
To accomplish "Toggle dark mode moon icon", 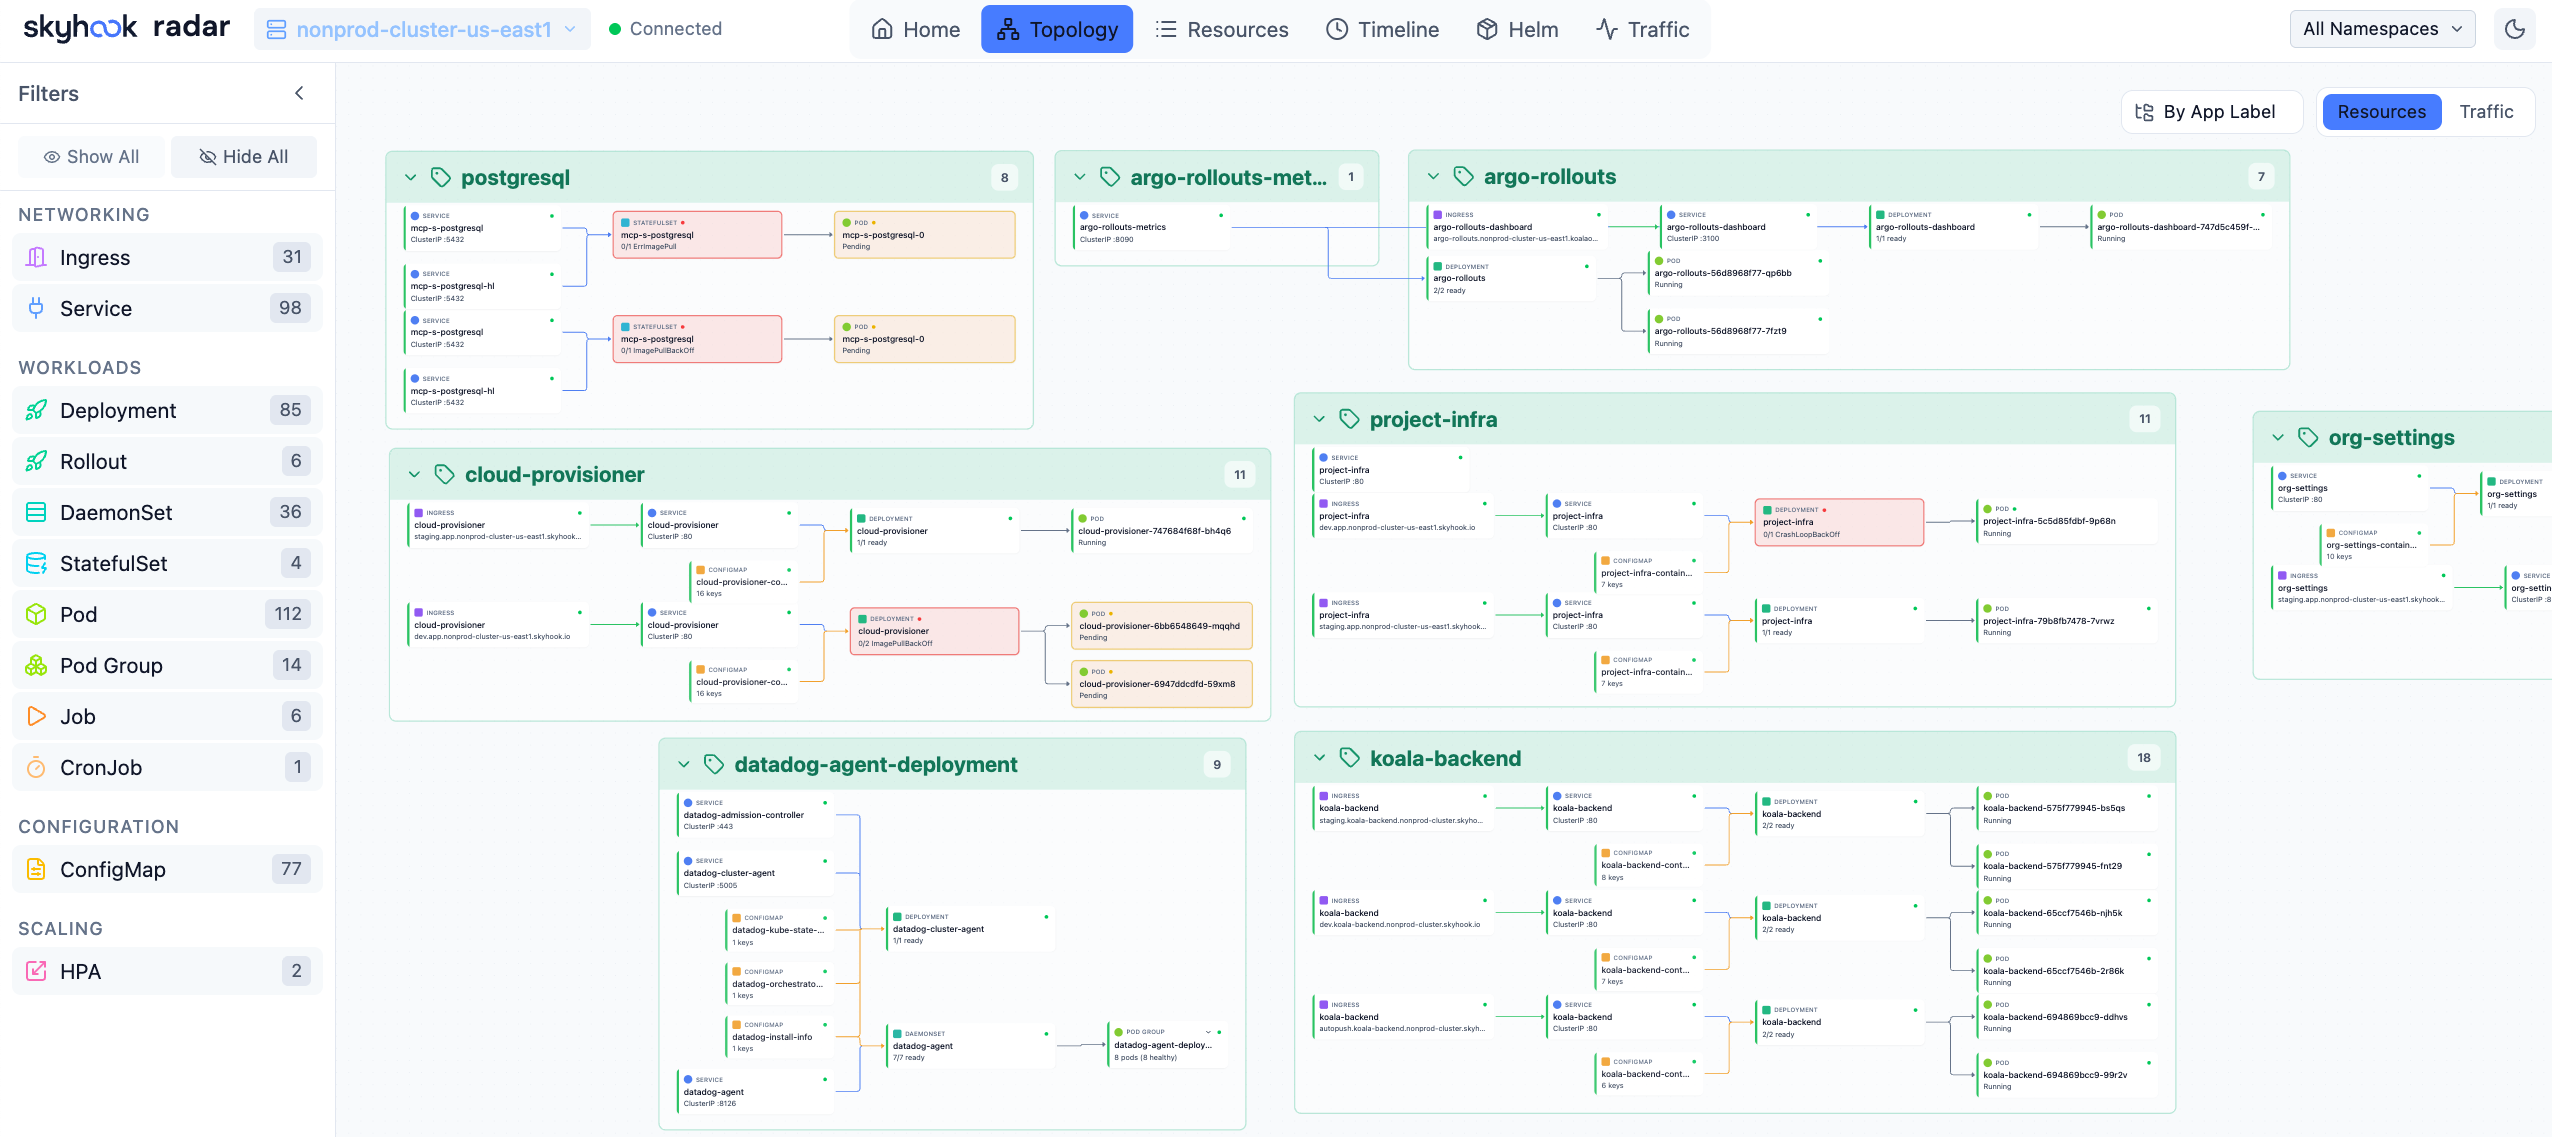I will pyautogui.click(x=2514, y=29).
